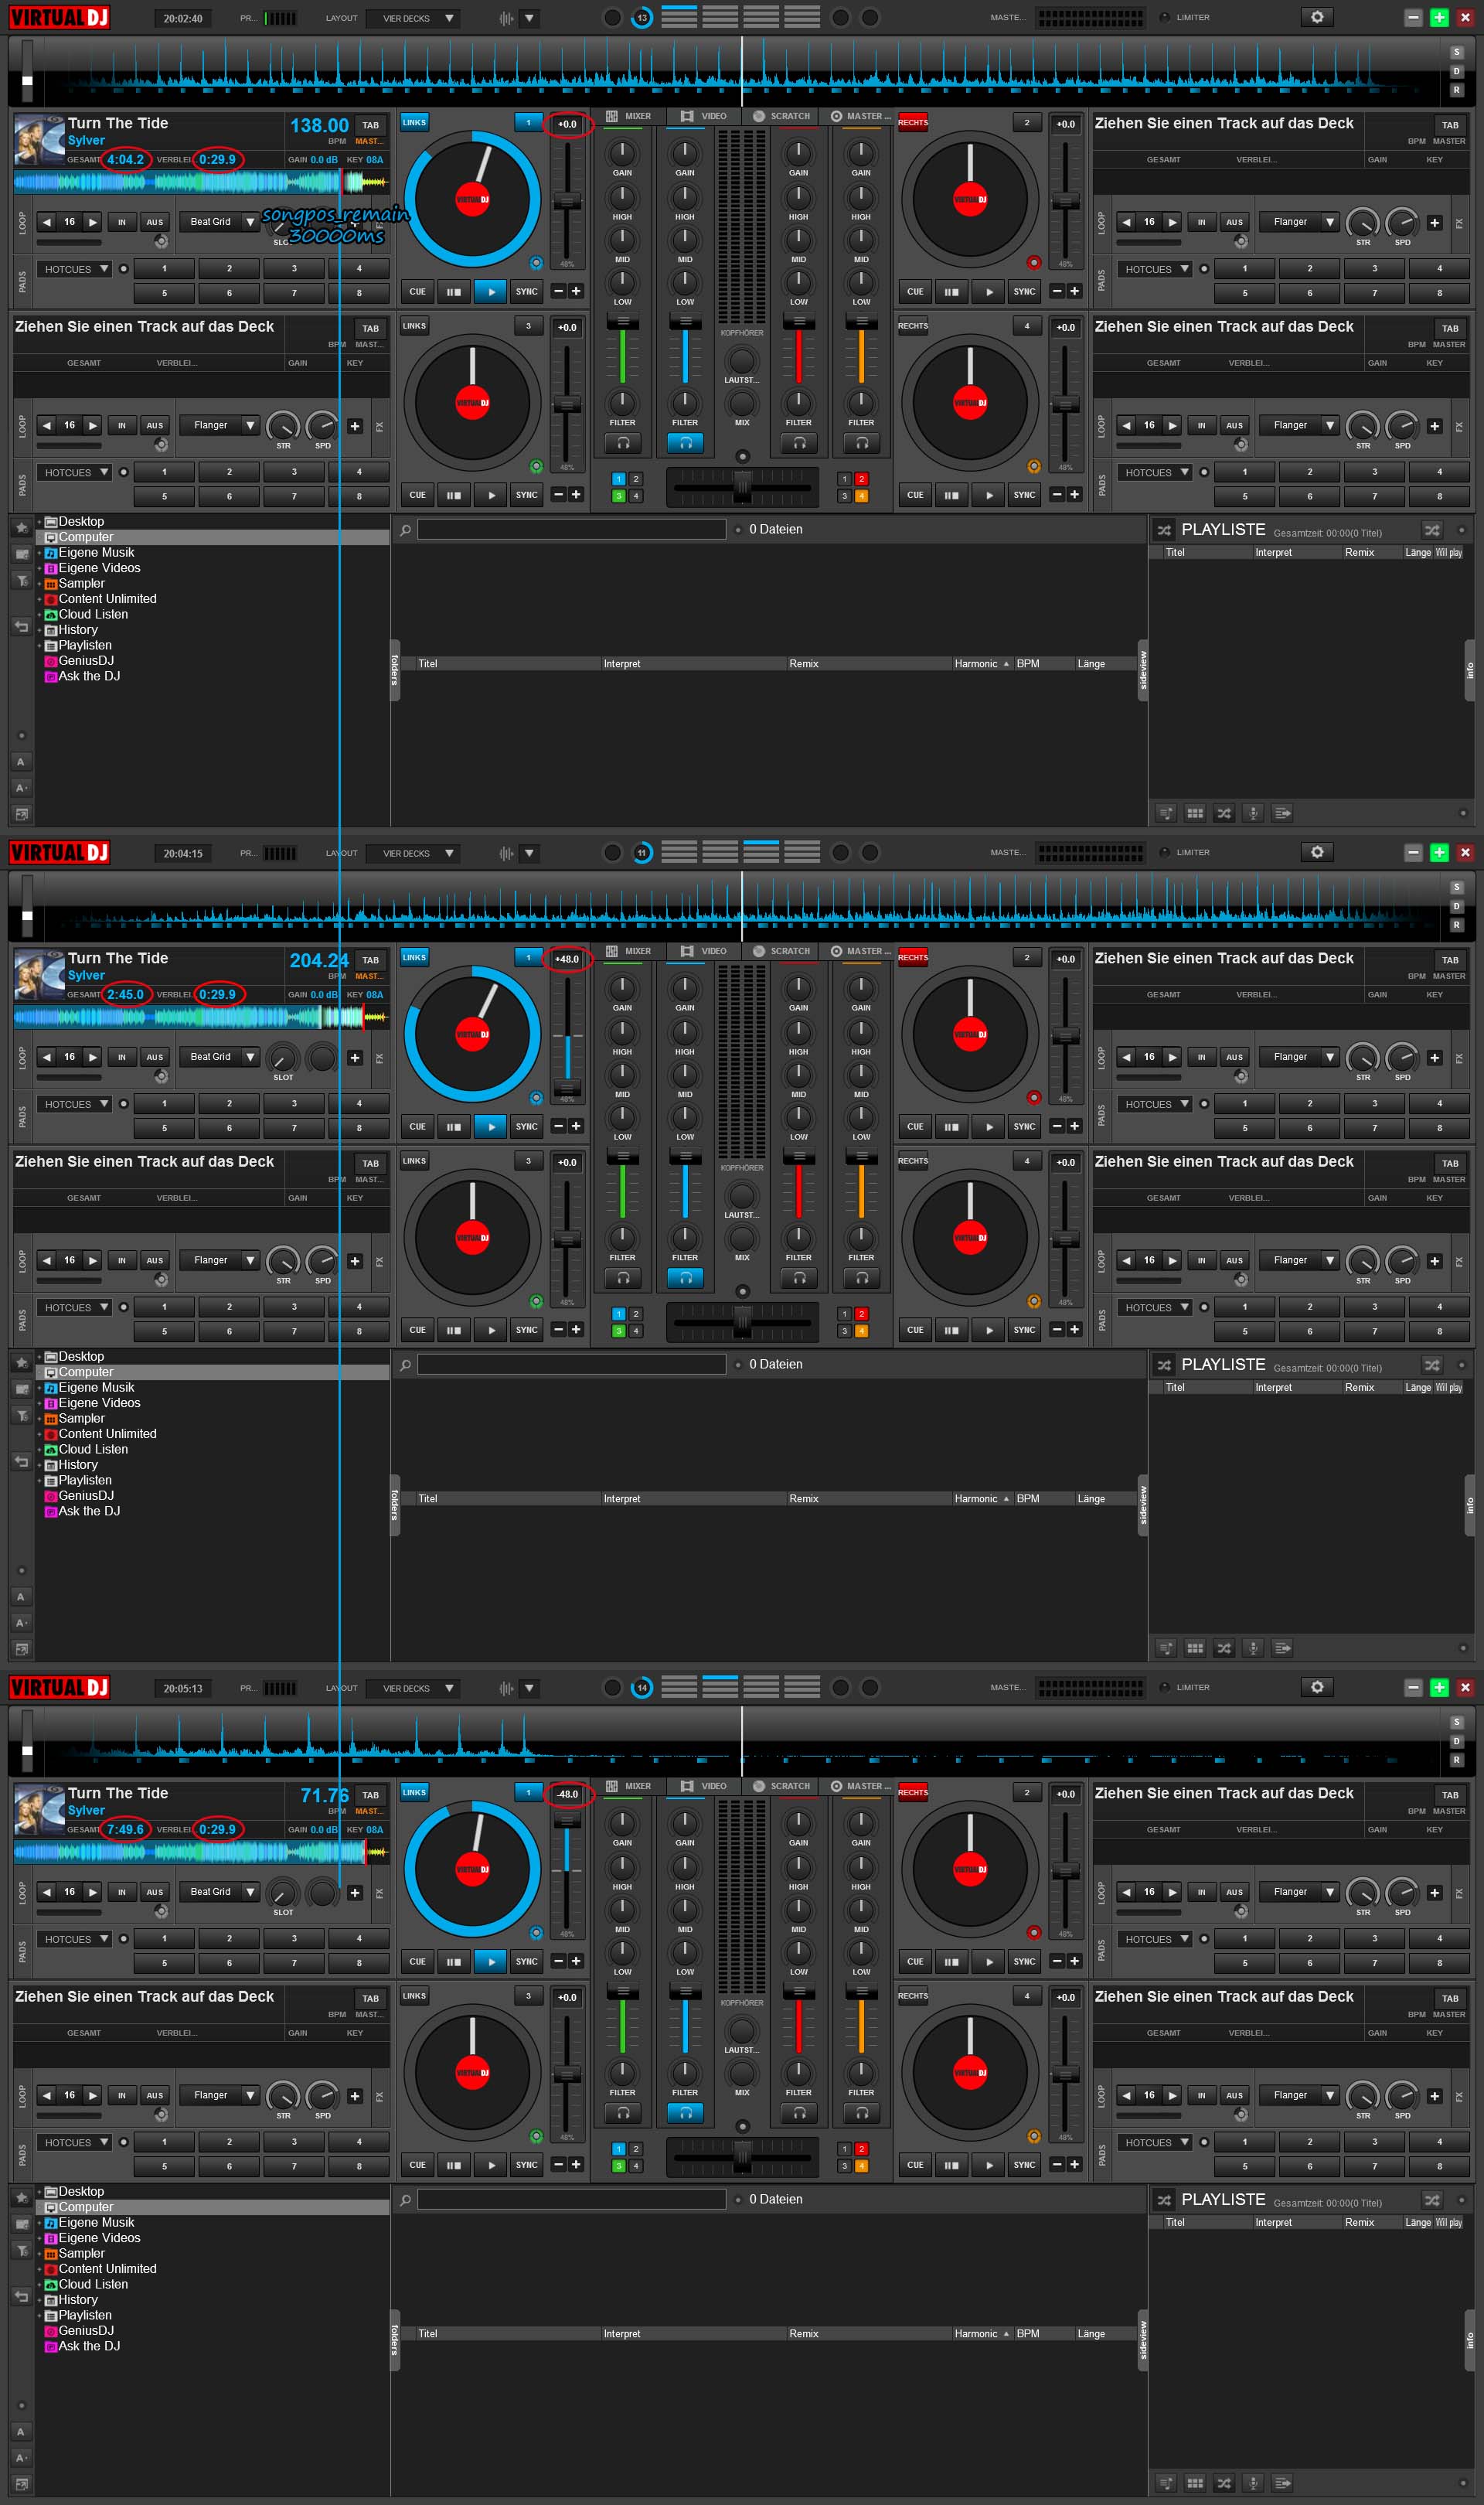Switch to SCRATCH tab in 20:05:13 window
The height and width of the screenshot is (2505, 1484).
tap(781, 1786)
